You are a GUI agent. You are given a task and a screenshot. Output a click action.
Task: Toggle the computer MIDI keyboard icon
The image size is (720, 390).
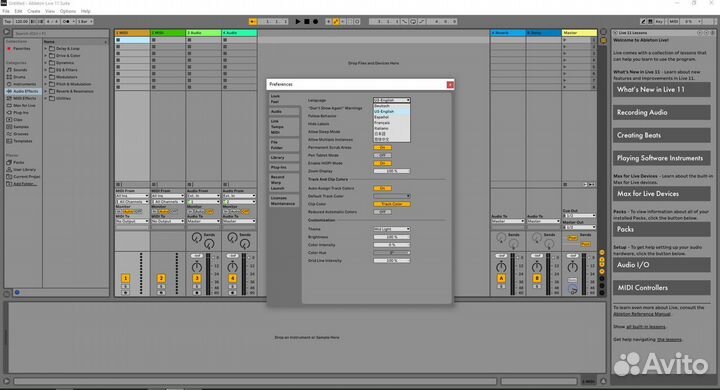point(650,22)
